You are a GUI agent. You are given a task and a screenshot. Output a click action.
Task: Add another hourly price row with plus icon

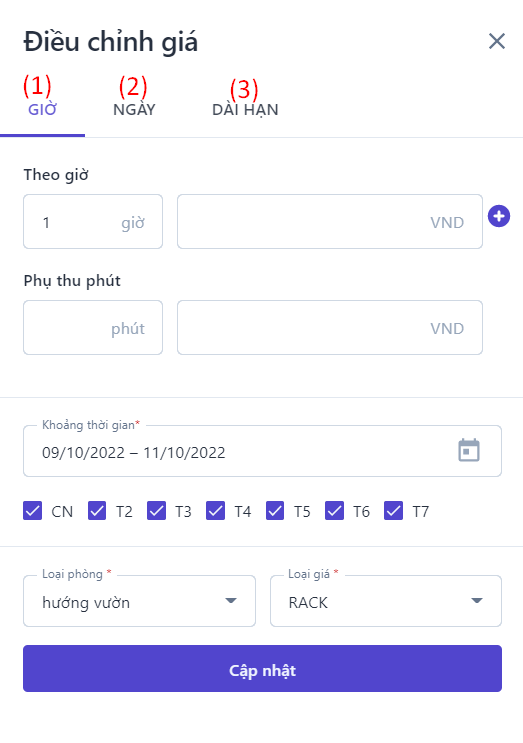(499, 216)
